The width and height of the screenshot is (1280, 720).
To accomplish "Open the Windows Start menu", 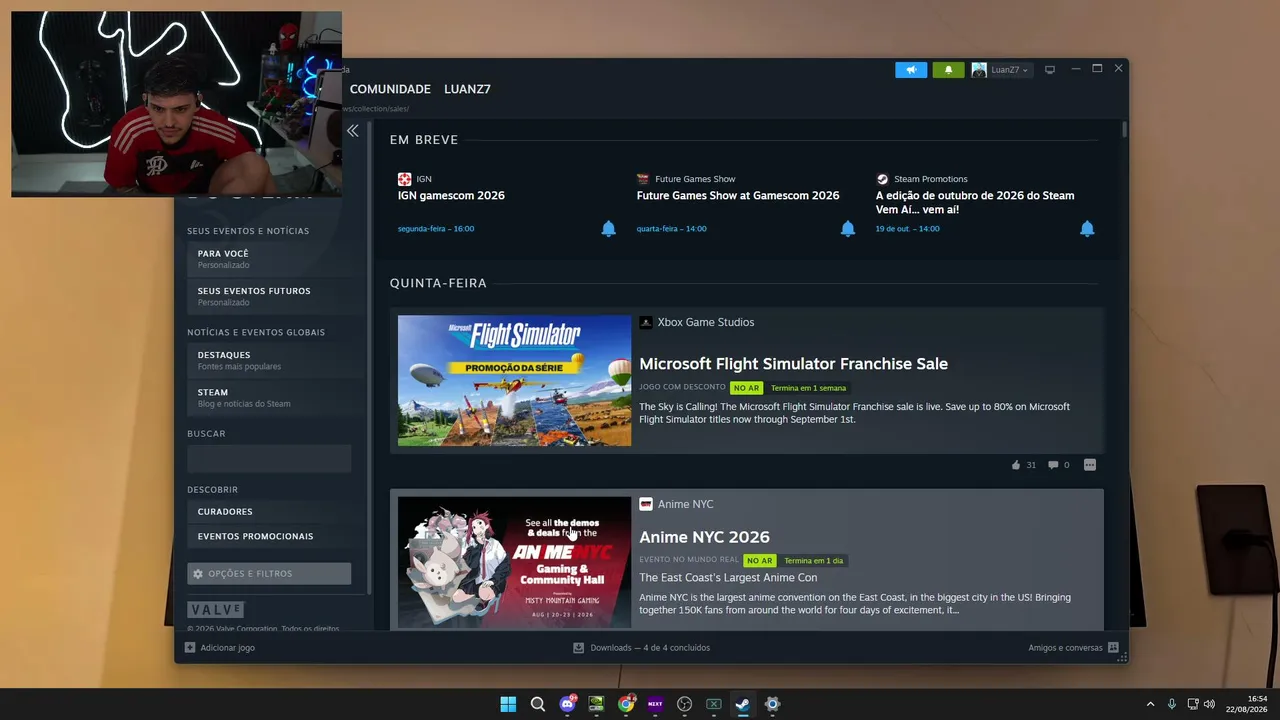I will coord(508,704).
